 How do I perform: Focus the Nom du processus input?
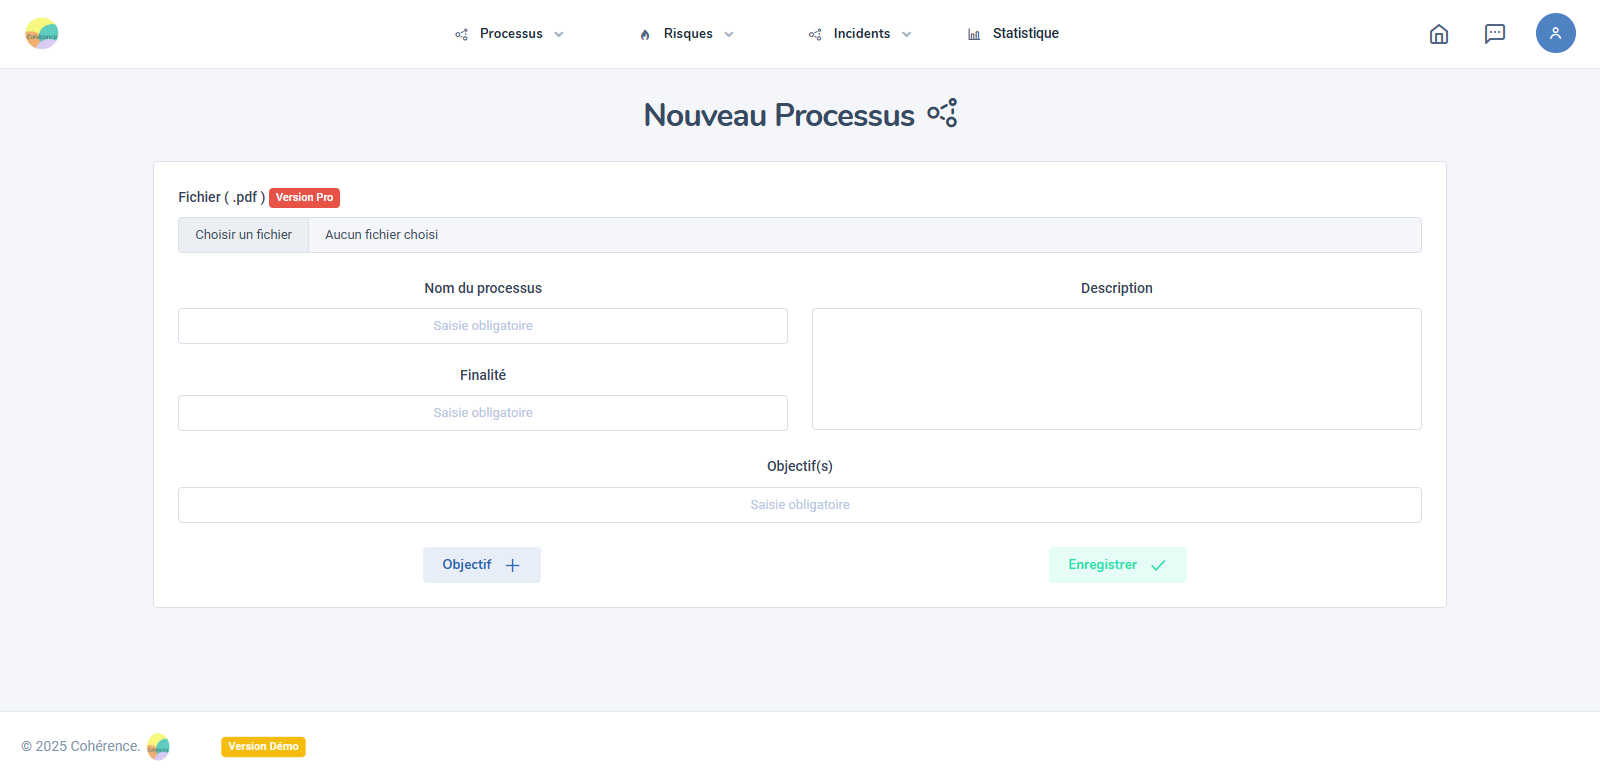pyautogui.click(x=482, y=326)
